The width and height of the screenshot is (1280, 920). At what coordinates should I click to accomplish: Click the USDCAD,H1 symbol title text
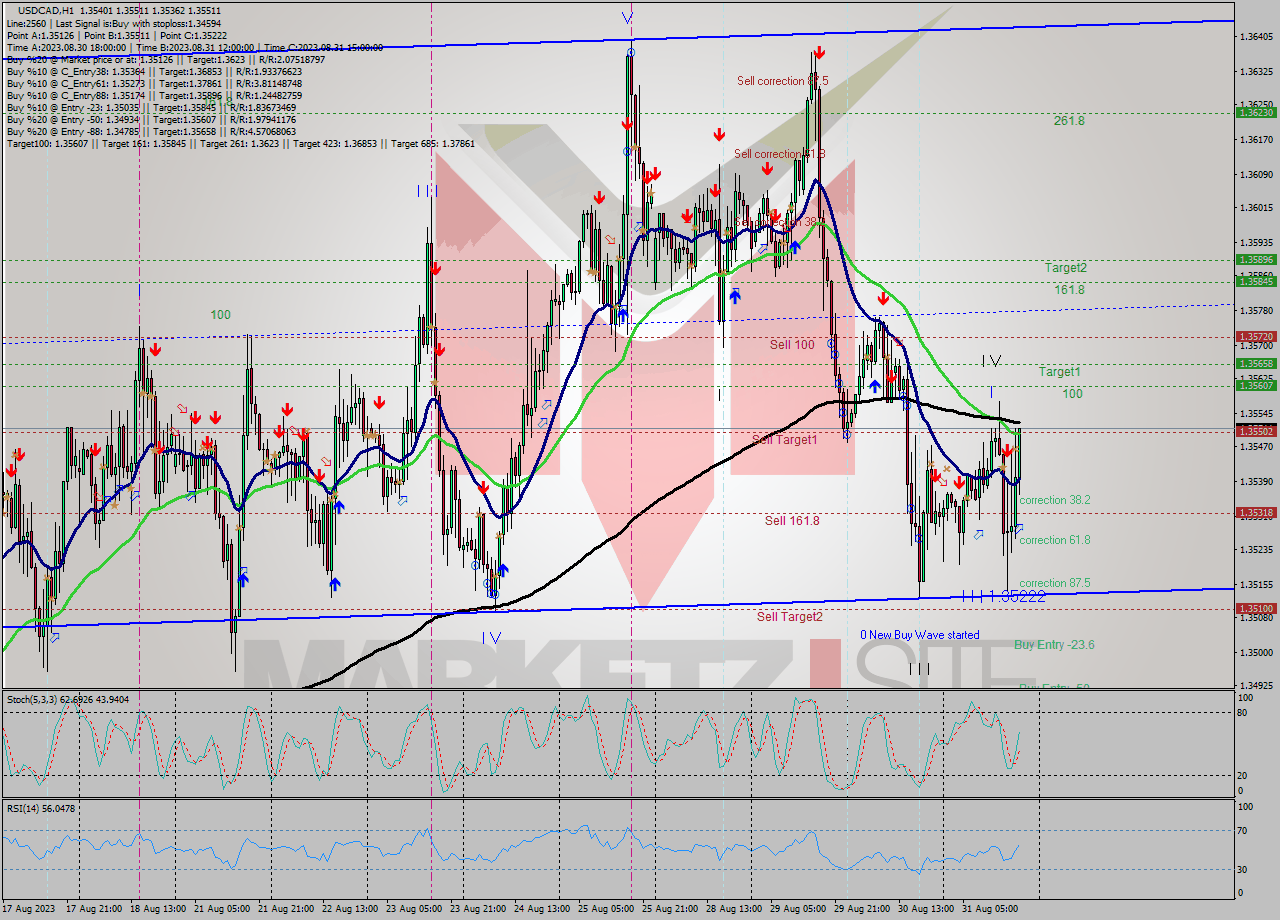tap(48, 10)
